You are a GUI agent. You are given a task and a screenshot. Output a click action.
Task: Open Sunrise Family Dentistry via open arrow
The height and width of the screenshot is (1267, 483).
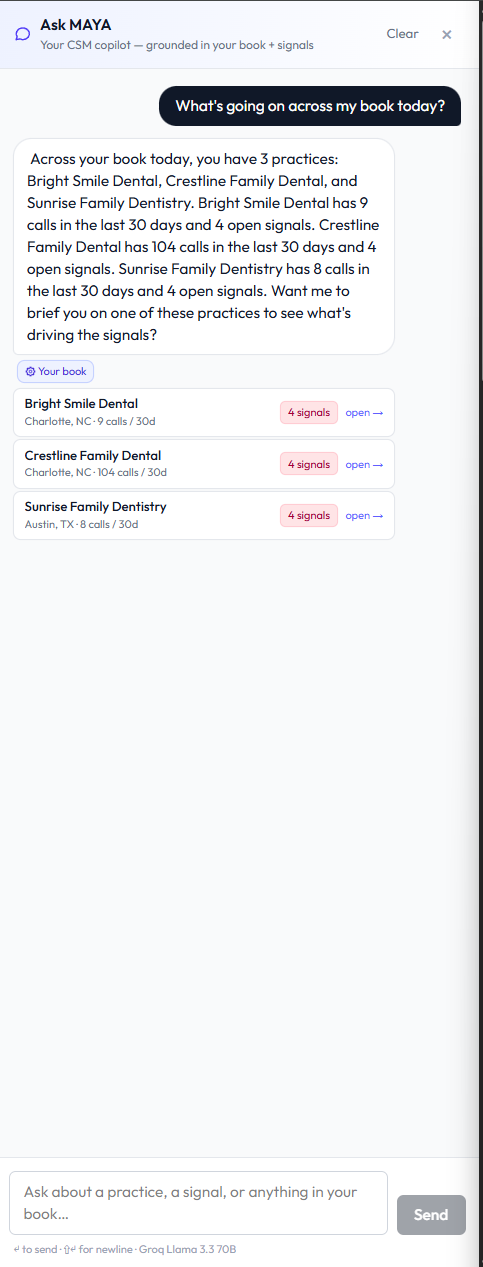click(364, 516)
